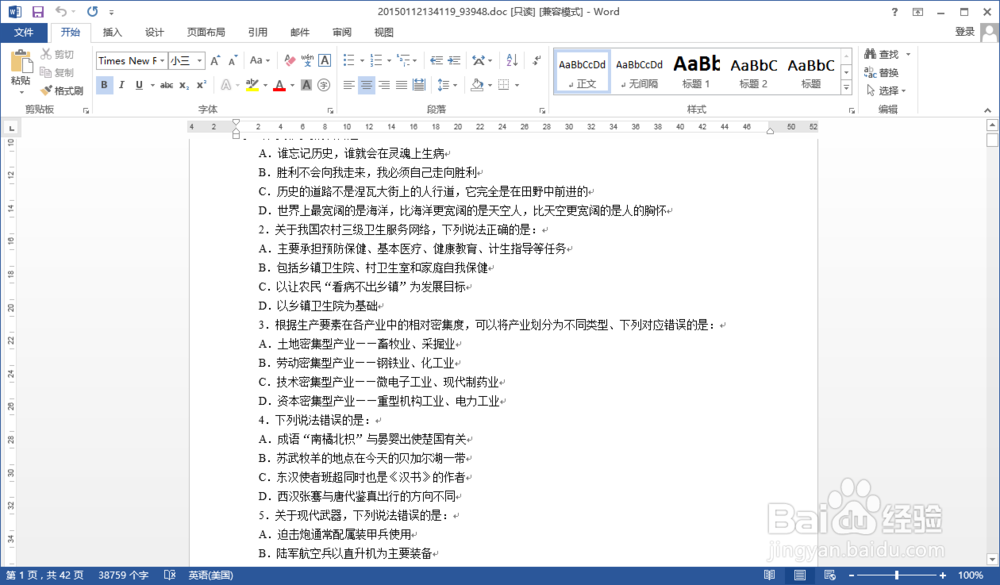Switch to Read Mode in status bar

770,575
